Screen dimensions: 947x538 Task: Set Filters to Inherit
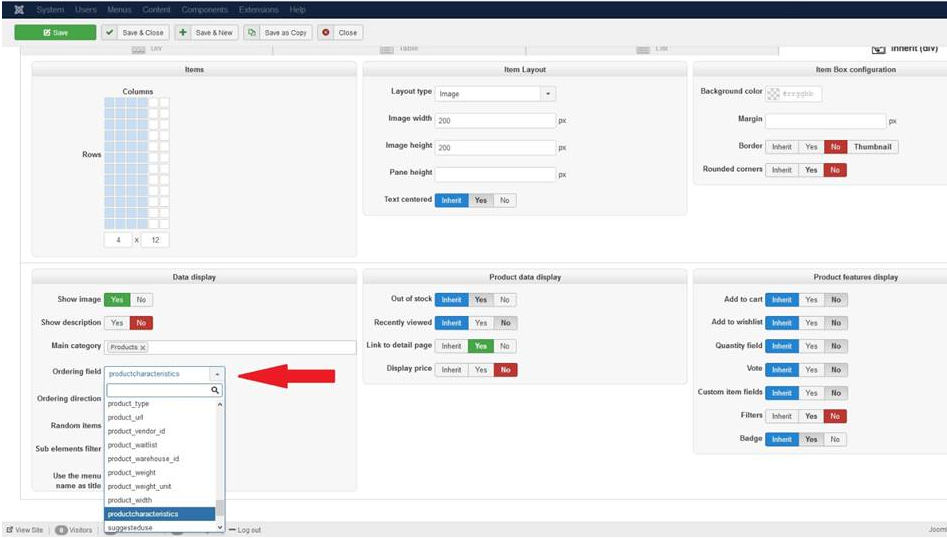point(782,416)
